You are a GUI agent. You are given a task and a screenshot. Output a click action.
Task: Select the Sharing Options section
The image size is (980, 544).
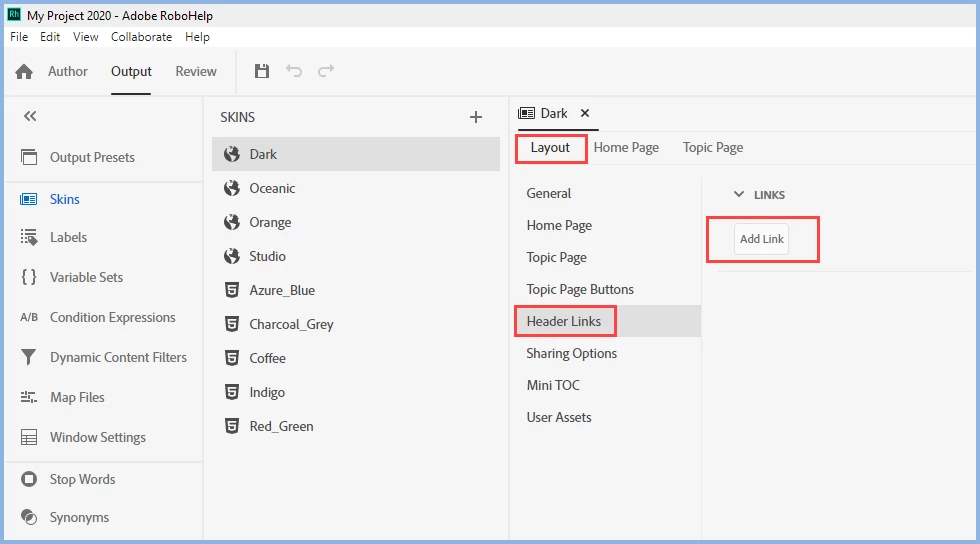tap(571, 353)
